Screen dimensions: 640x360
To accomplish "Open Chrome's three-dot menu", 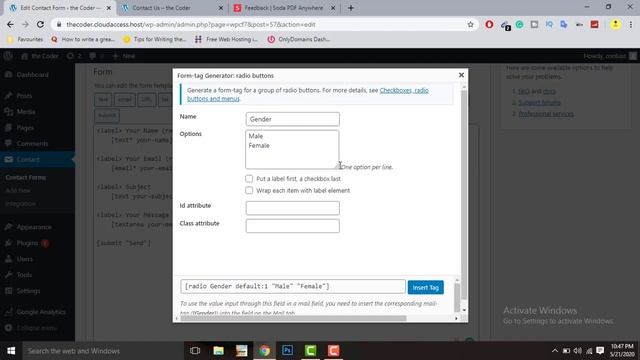I will 631,24.
